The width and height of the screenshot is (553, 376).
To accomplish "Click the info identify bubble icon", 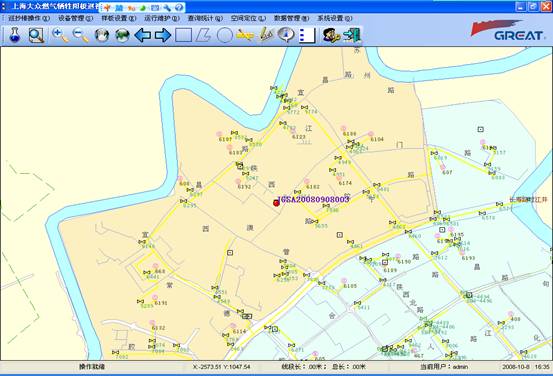I will 286,35.
